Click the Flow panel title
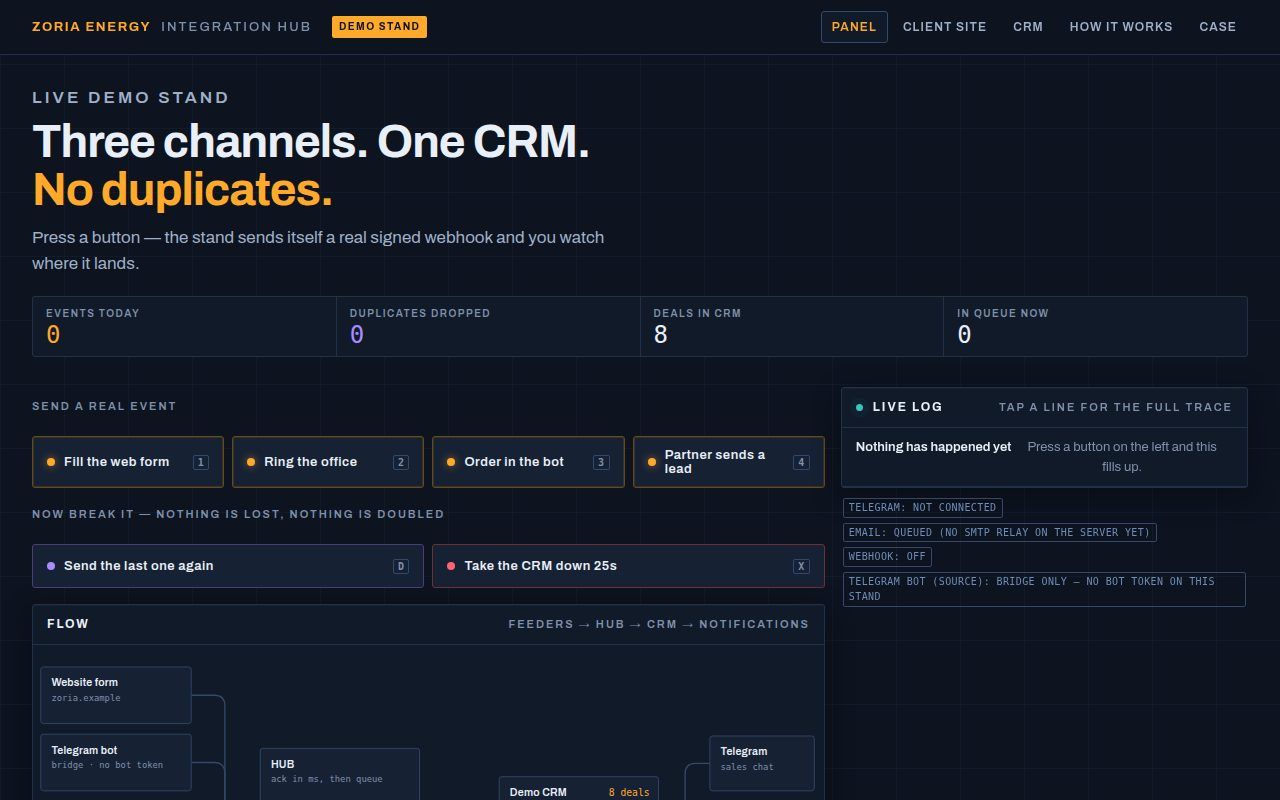Screen dimensions: 1280x800 [x=68, y=624]
